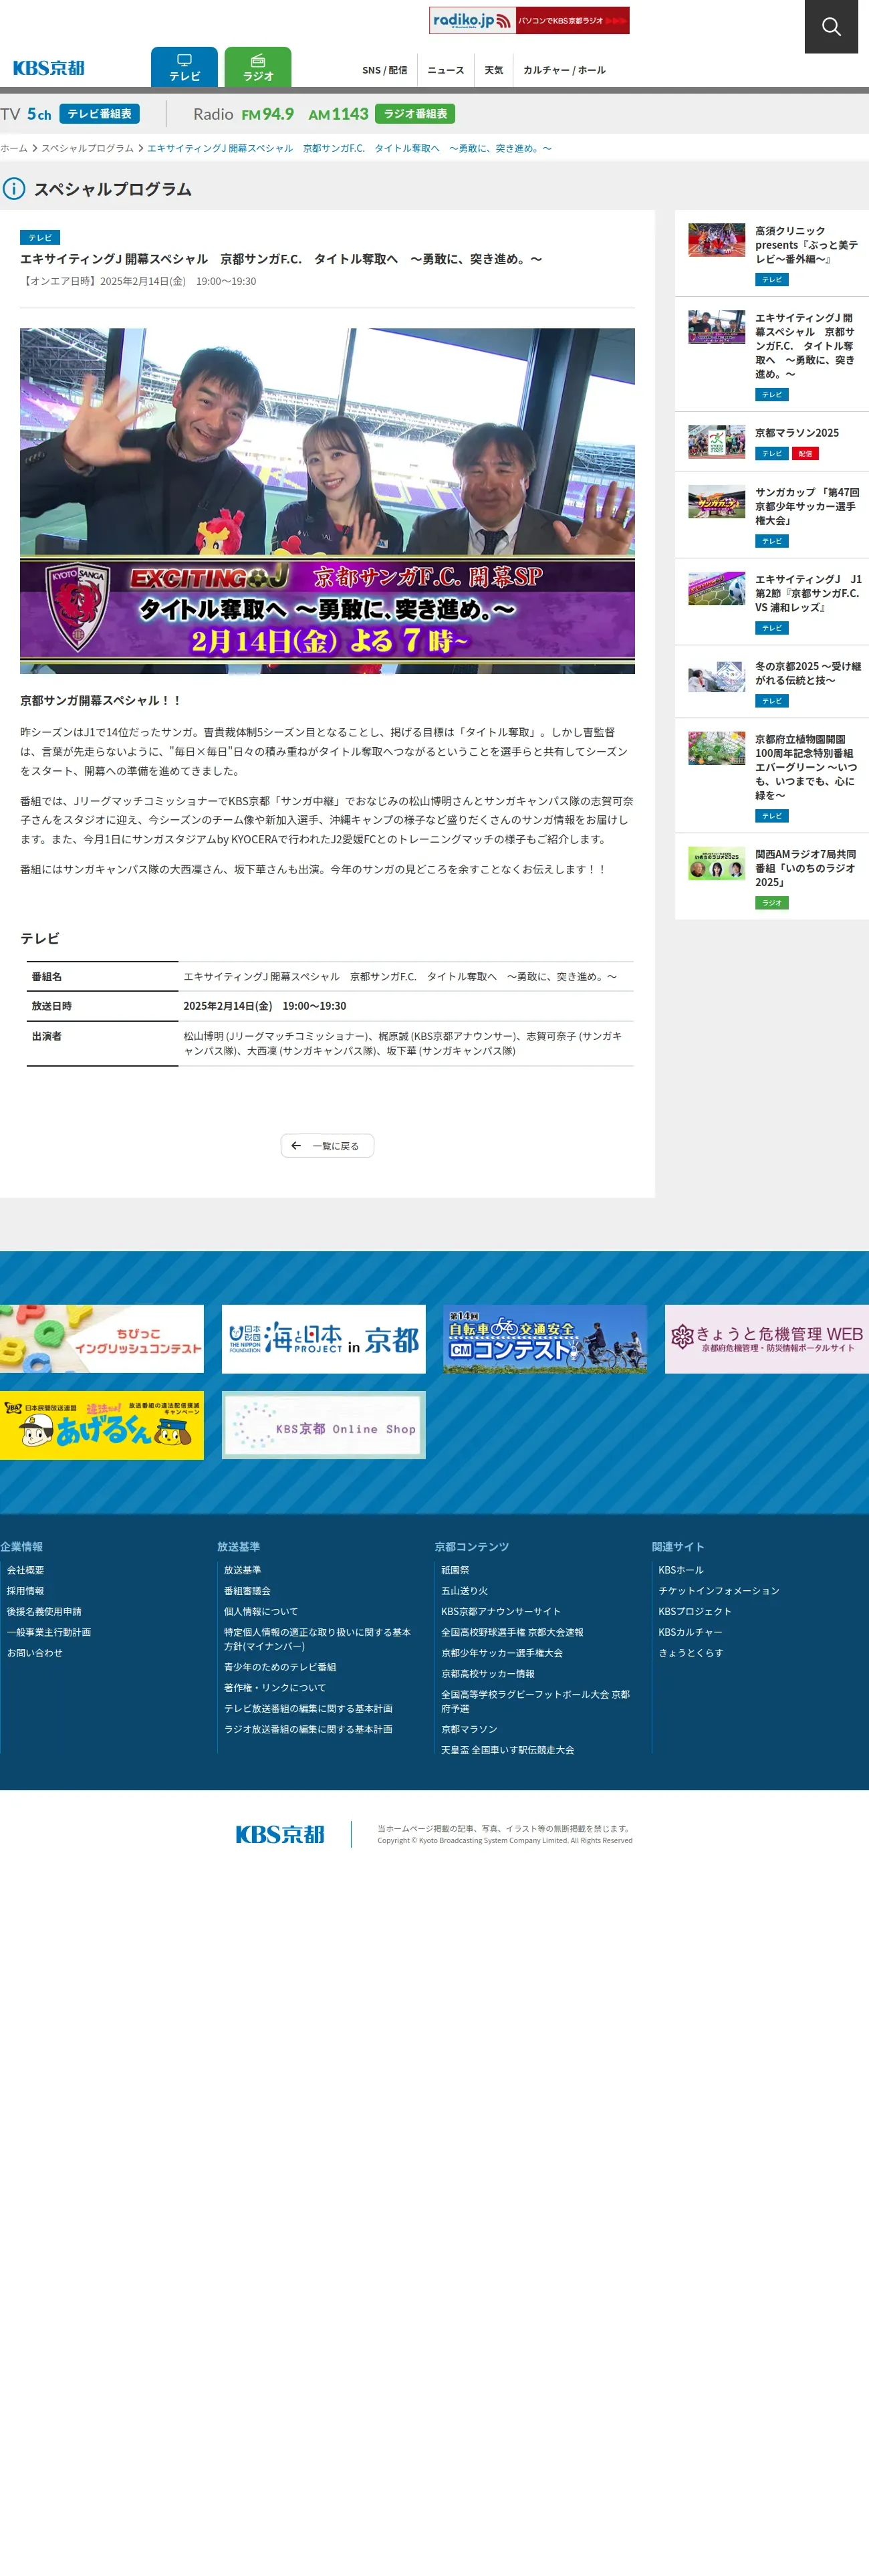Open きょうと危機管理WEB banner
This screenshot has height=2576, width=869.
click(x=767, y=1339)
